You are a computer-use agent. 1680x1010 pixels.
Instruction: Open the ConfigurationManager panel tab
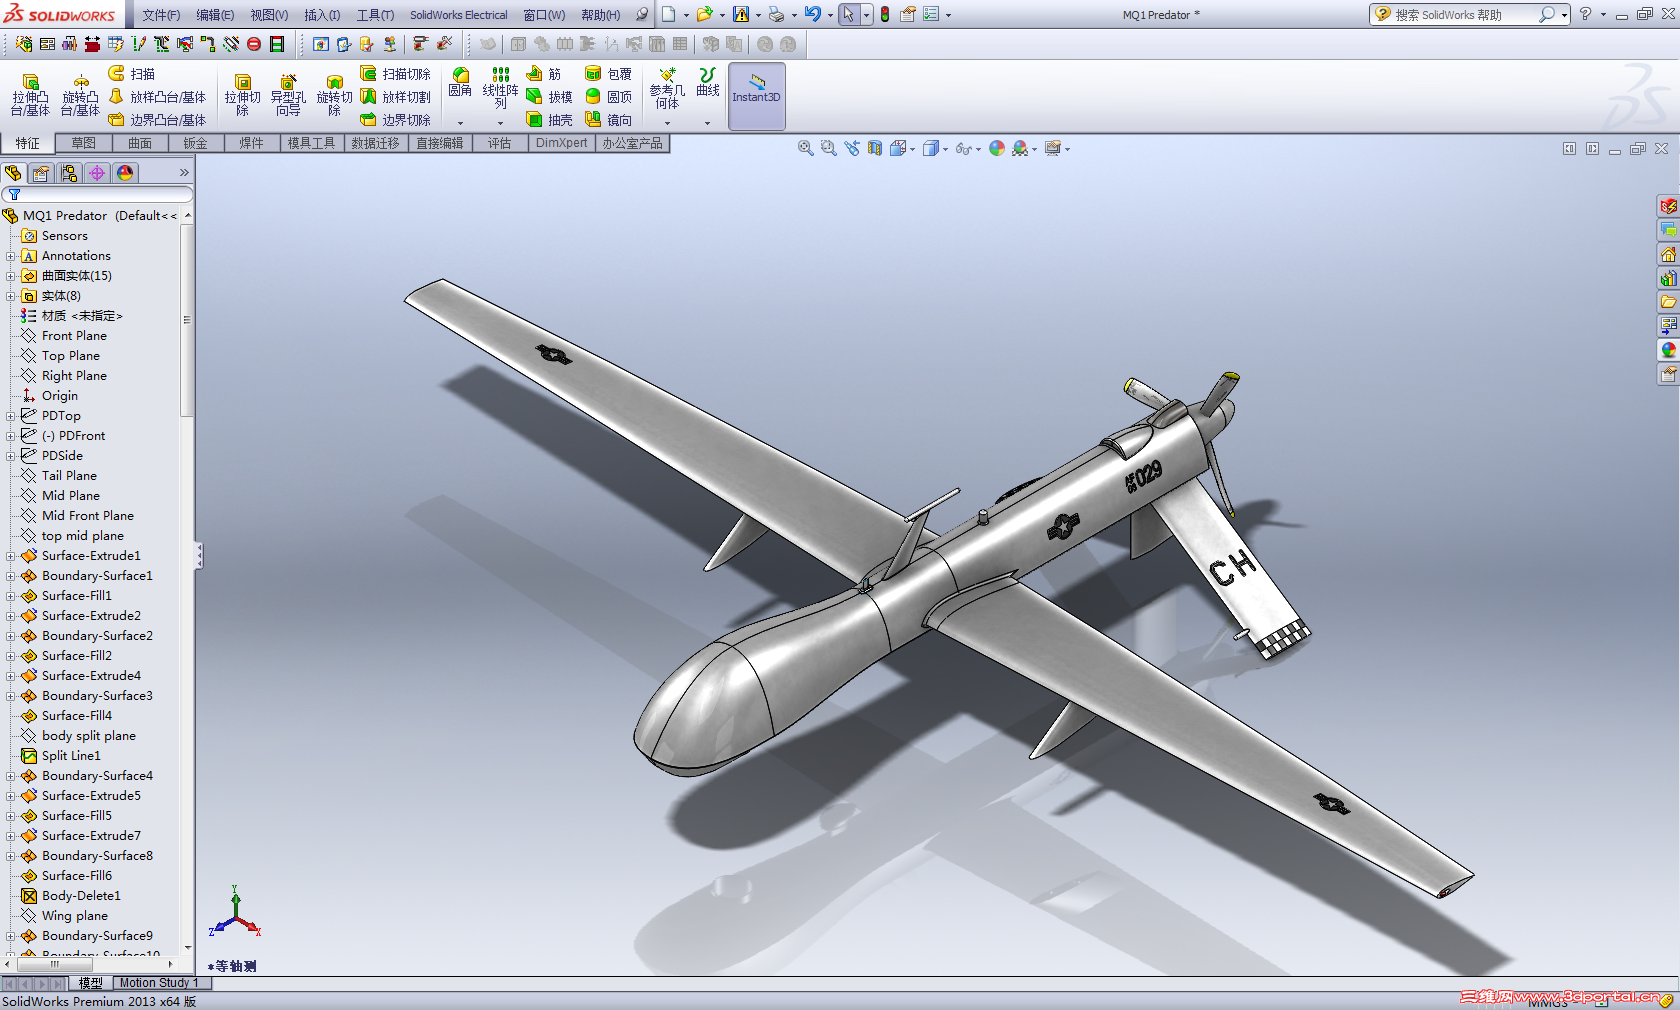coord(69,173)
